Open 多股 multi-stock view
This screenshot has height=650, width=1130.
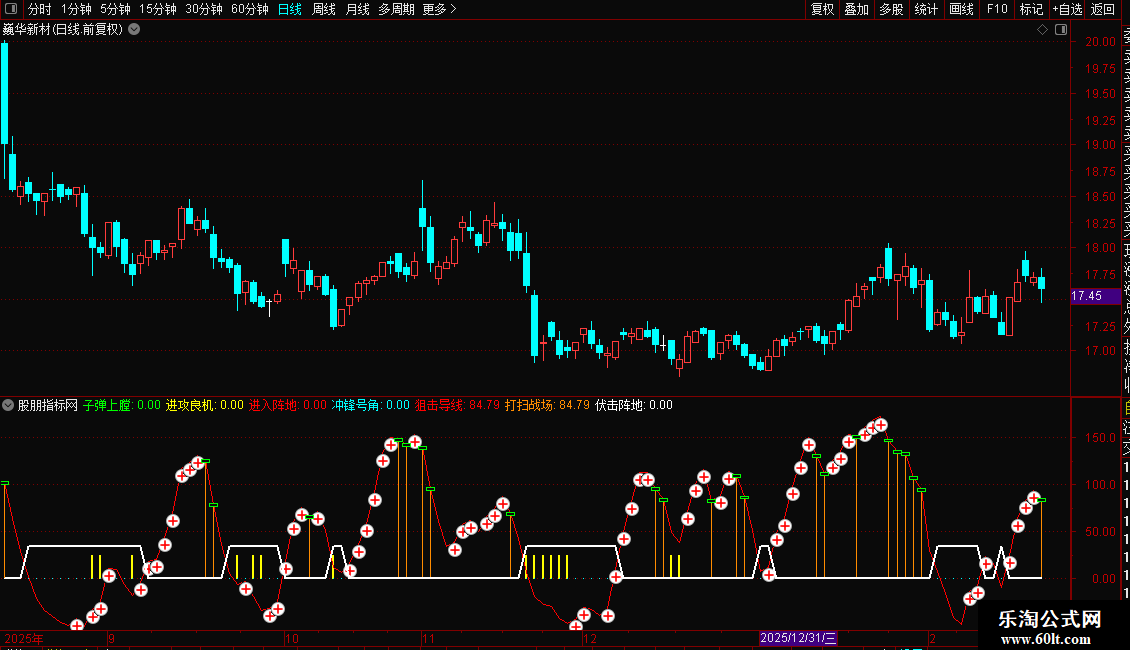point(891,9)
